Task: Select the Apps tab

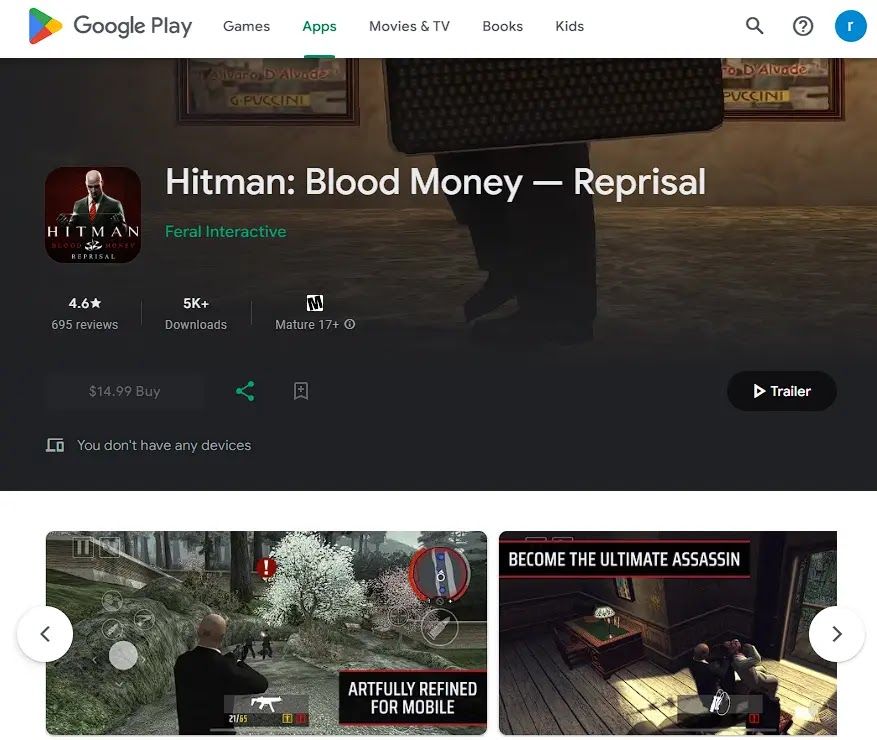Action: [319, 26]
